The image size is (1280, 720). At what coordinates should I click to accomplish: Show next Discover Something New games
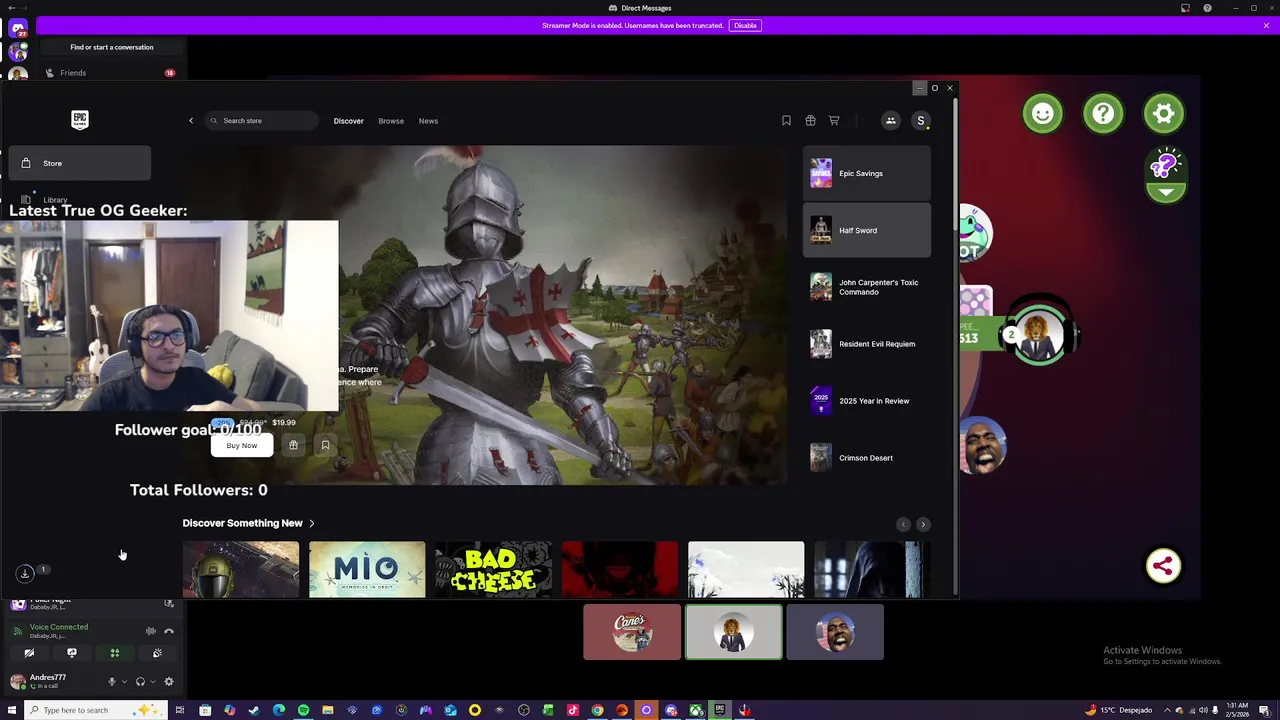pyautogui.click(x=923, y=524)
